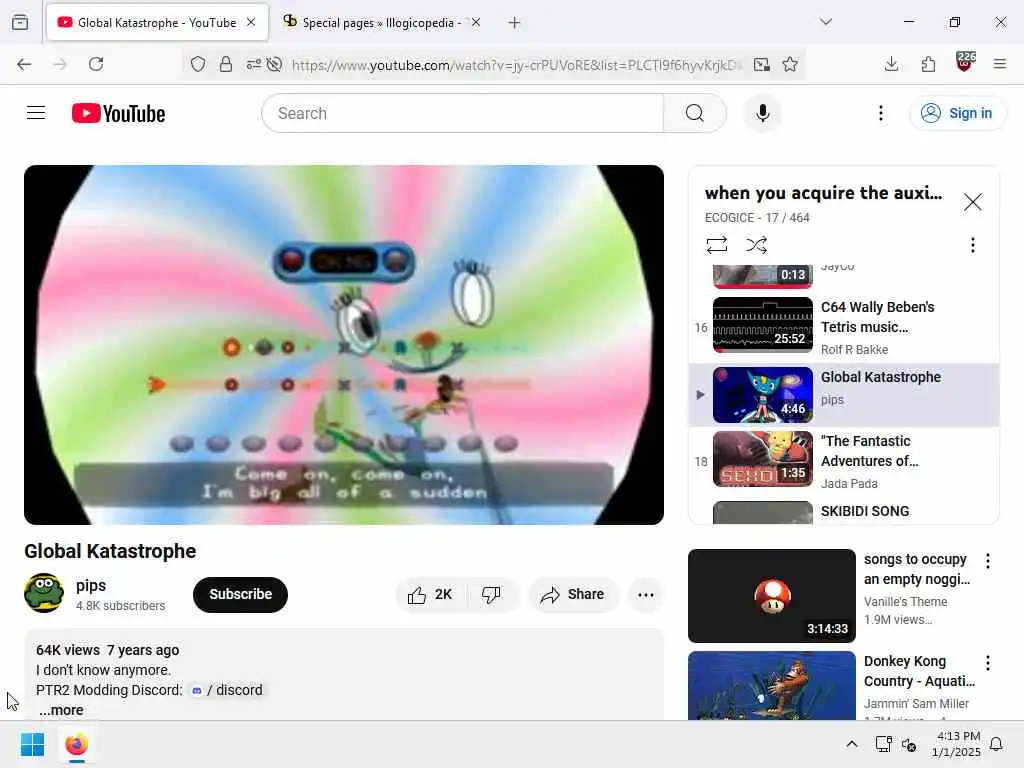Go back to the previous page

[24, 64]
